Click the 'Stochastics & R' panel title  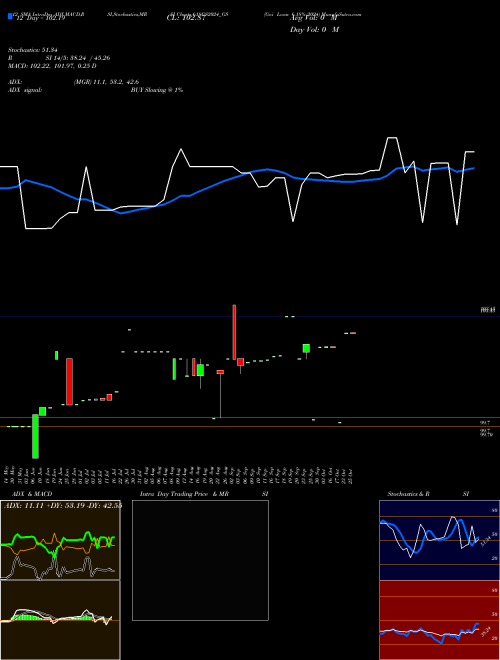point(409,494)
